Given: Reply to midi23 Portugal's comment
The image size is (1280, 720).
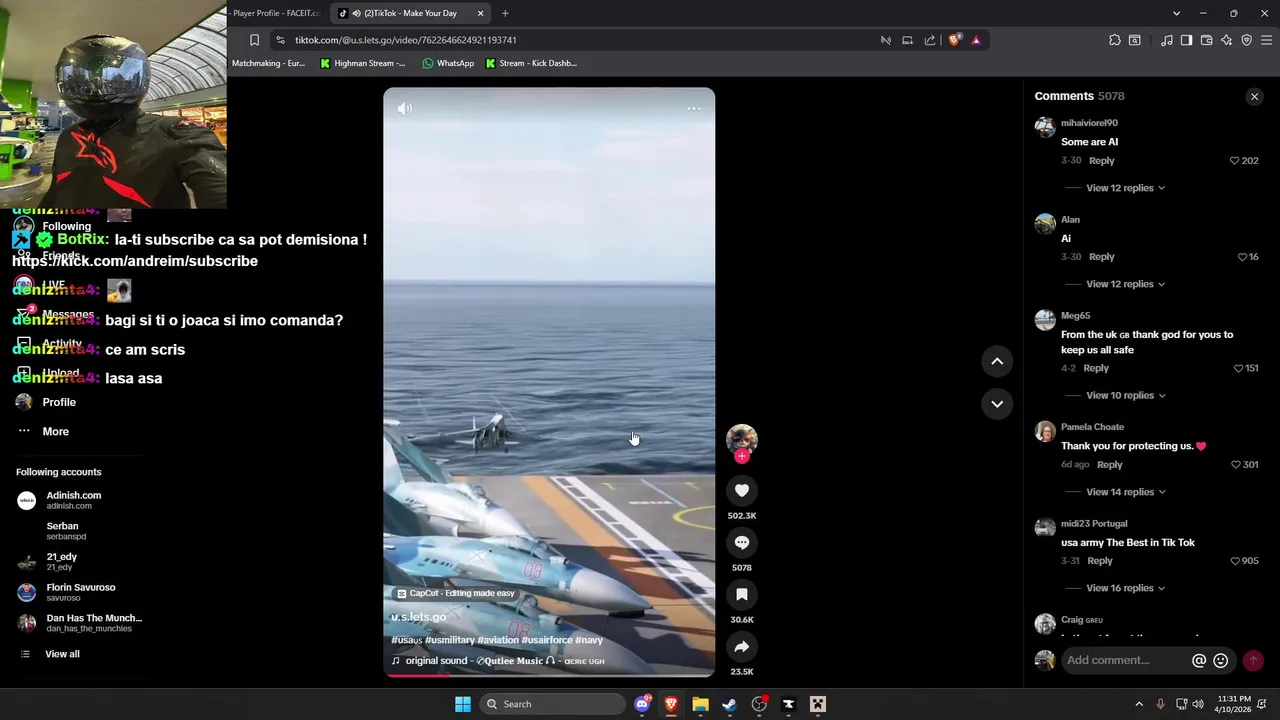Looking at the screenshot, I should click(x=1099, y=561).
